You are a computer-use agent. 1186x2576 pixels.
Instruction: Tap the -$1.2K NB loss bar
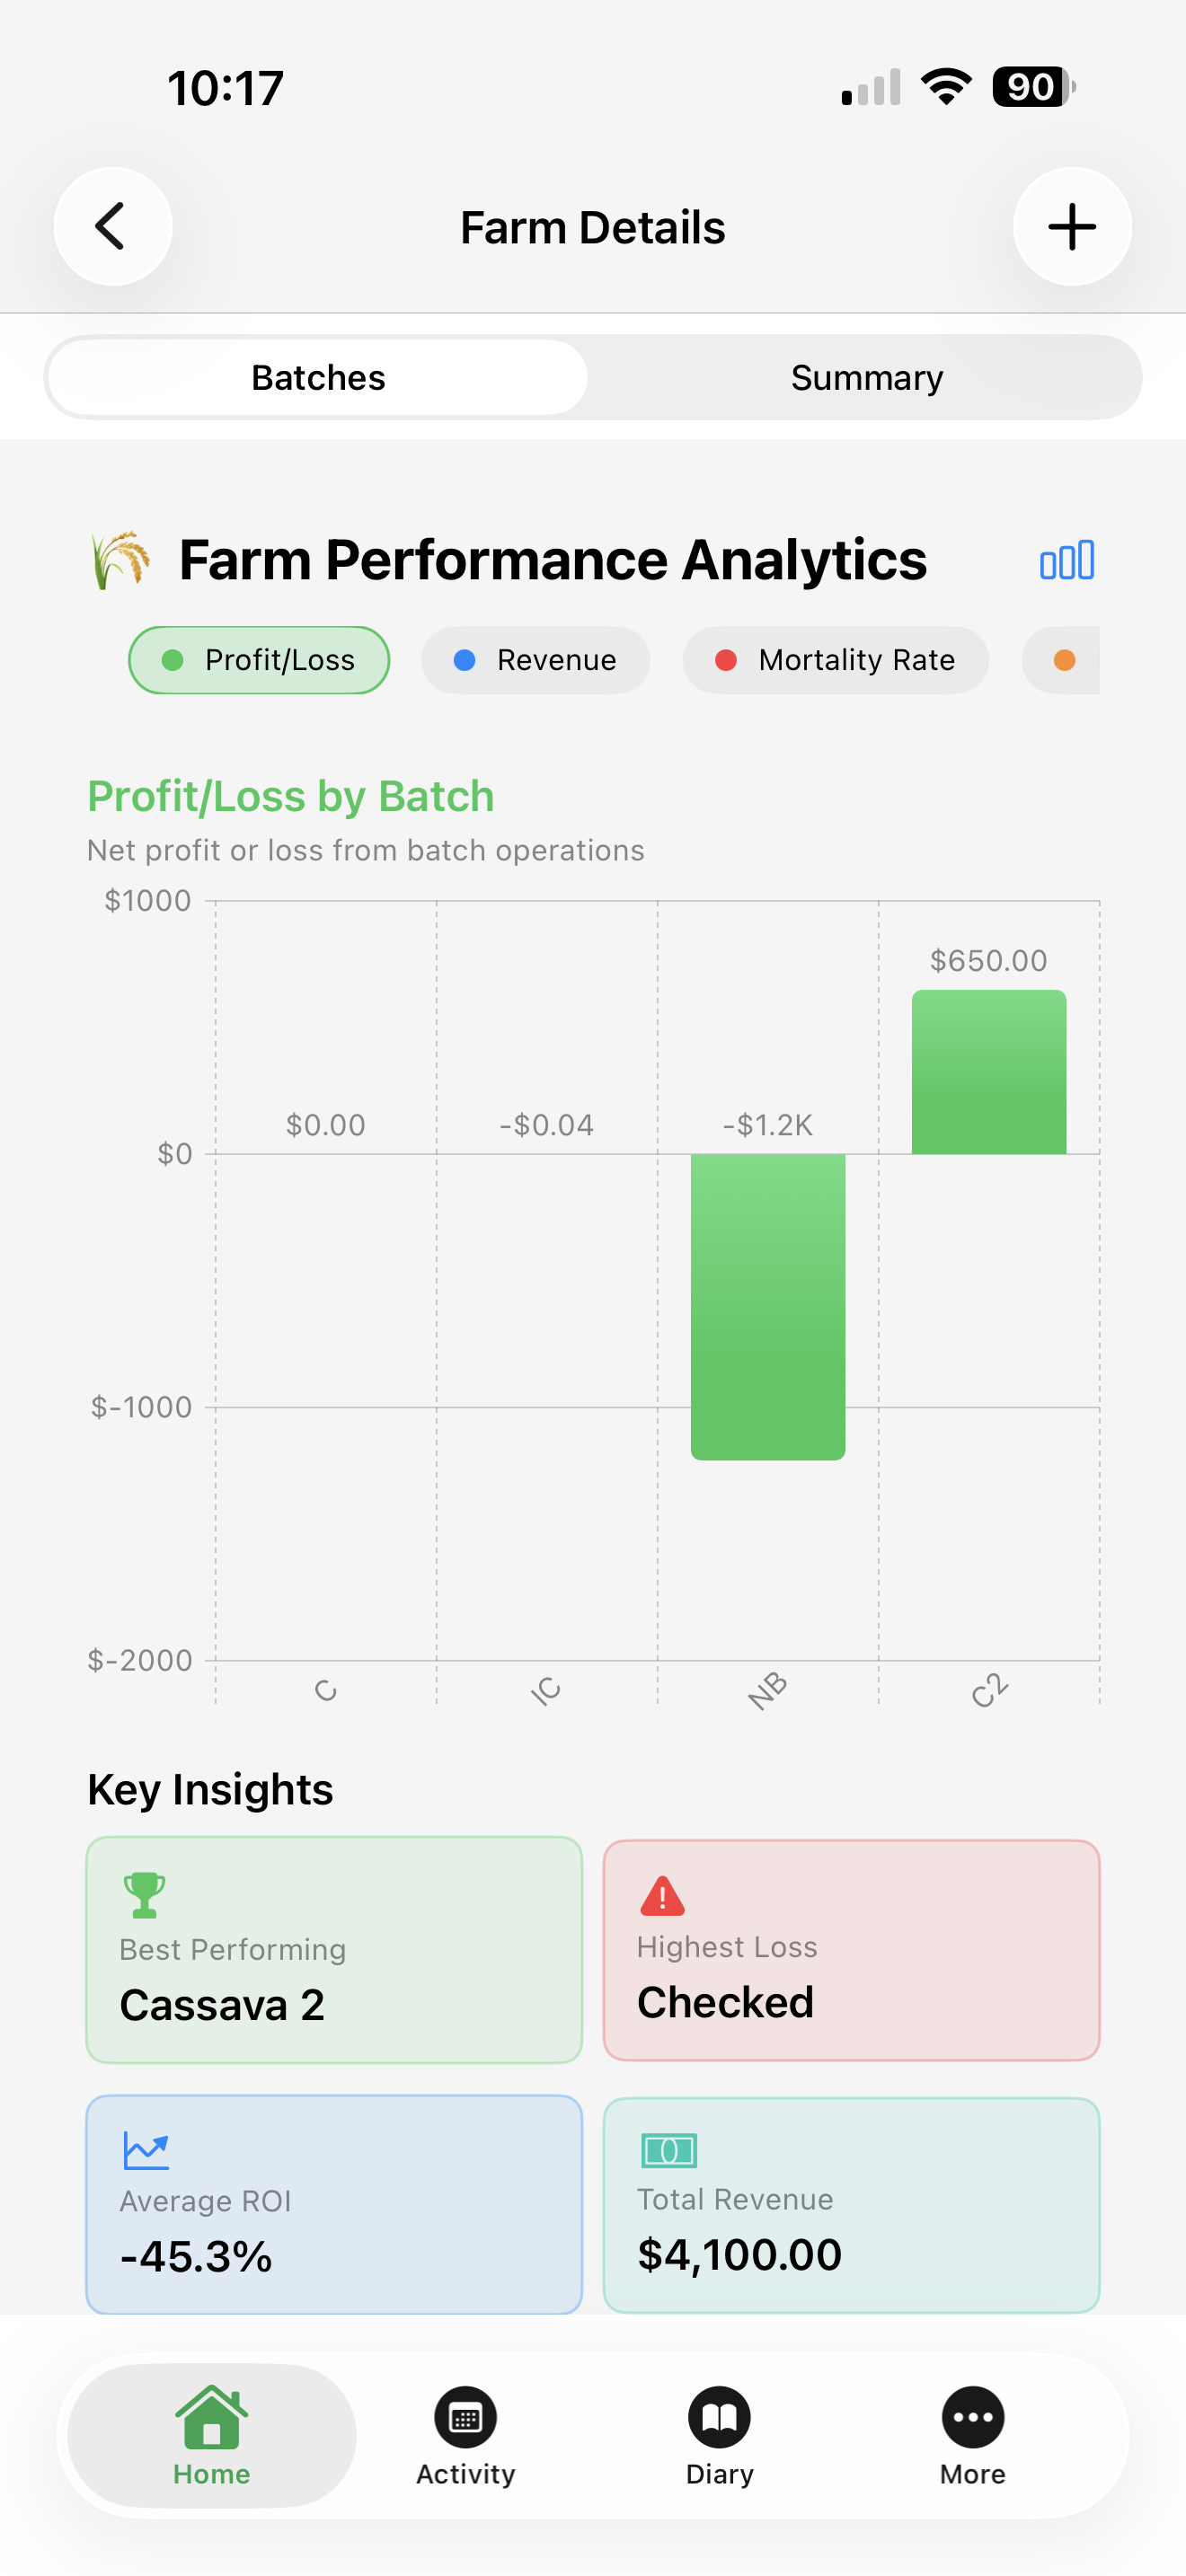pos(767,1306)
